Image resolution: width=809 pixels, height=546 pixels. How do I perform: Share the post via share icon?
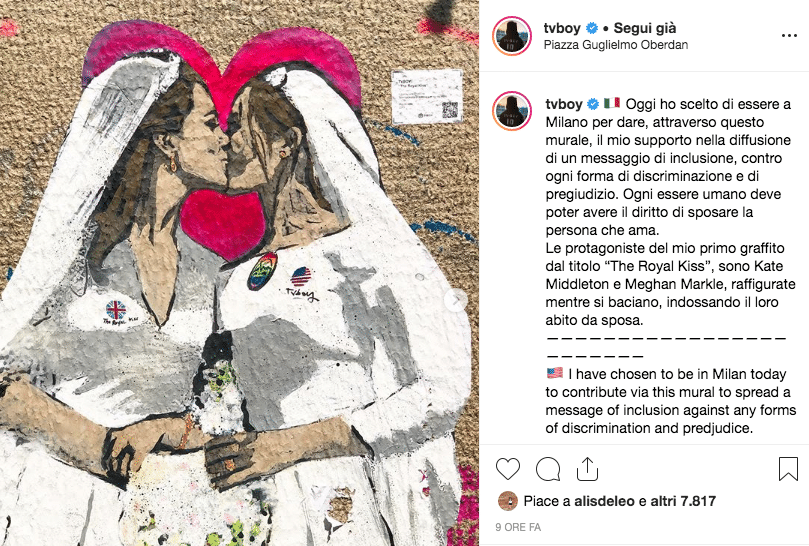587,469
